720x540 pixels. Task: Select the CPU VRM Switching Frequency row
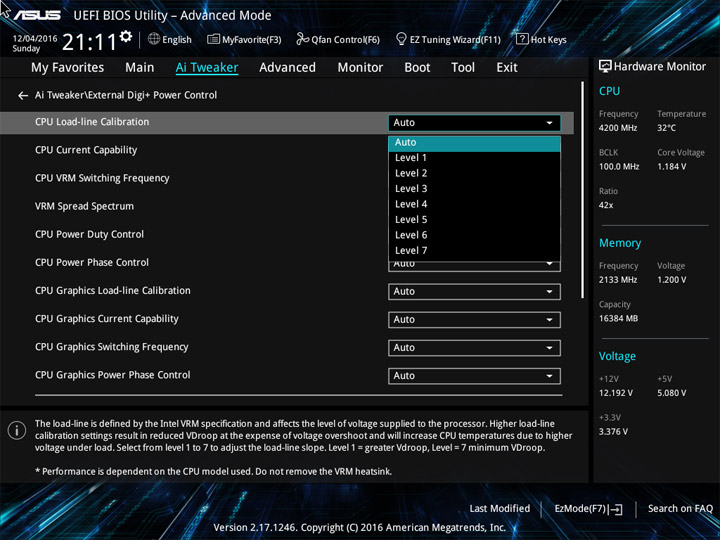102,178
